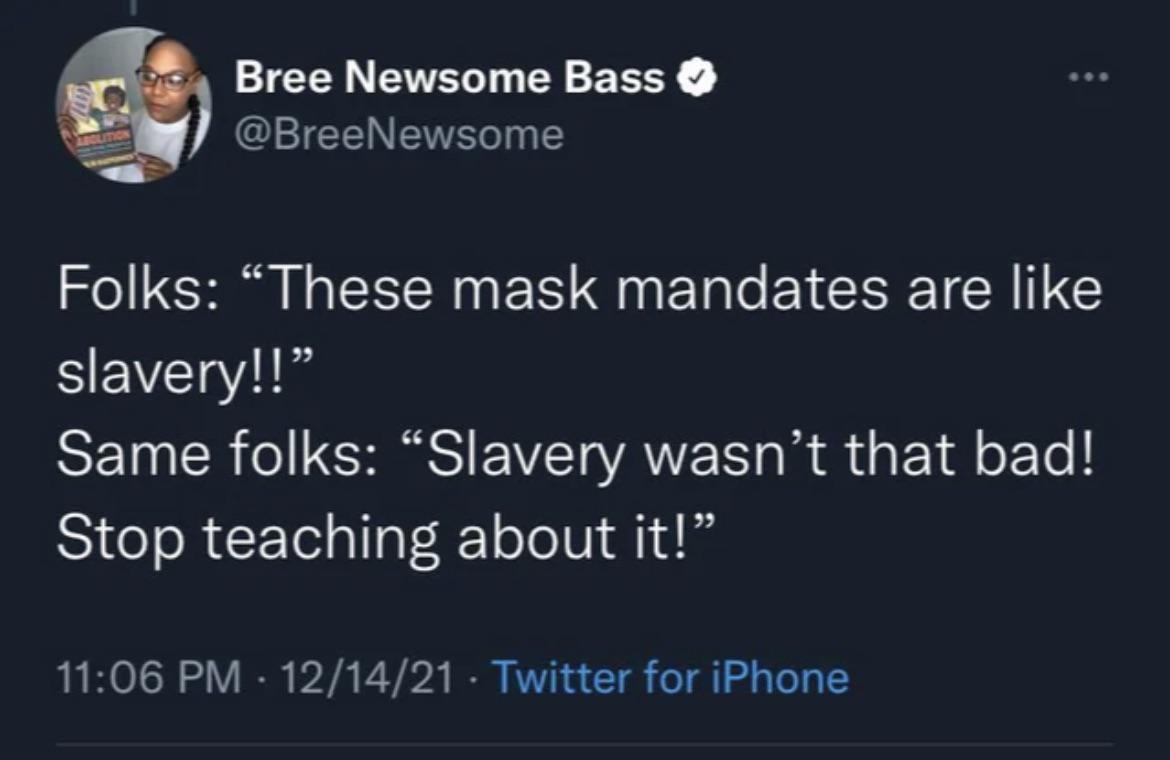Tap the Twitter for iPhone source link
Screen dimensions: 1170x760
(672, 677)
